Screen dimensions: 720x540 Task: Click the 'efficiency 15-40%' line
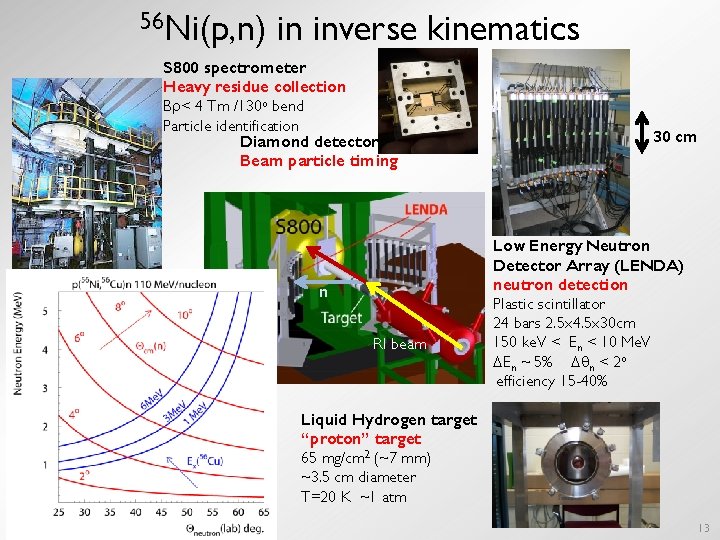(x=551, y=381)
